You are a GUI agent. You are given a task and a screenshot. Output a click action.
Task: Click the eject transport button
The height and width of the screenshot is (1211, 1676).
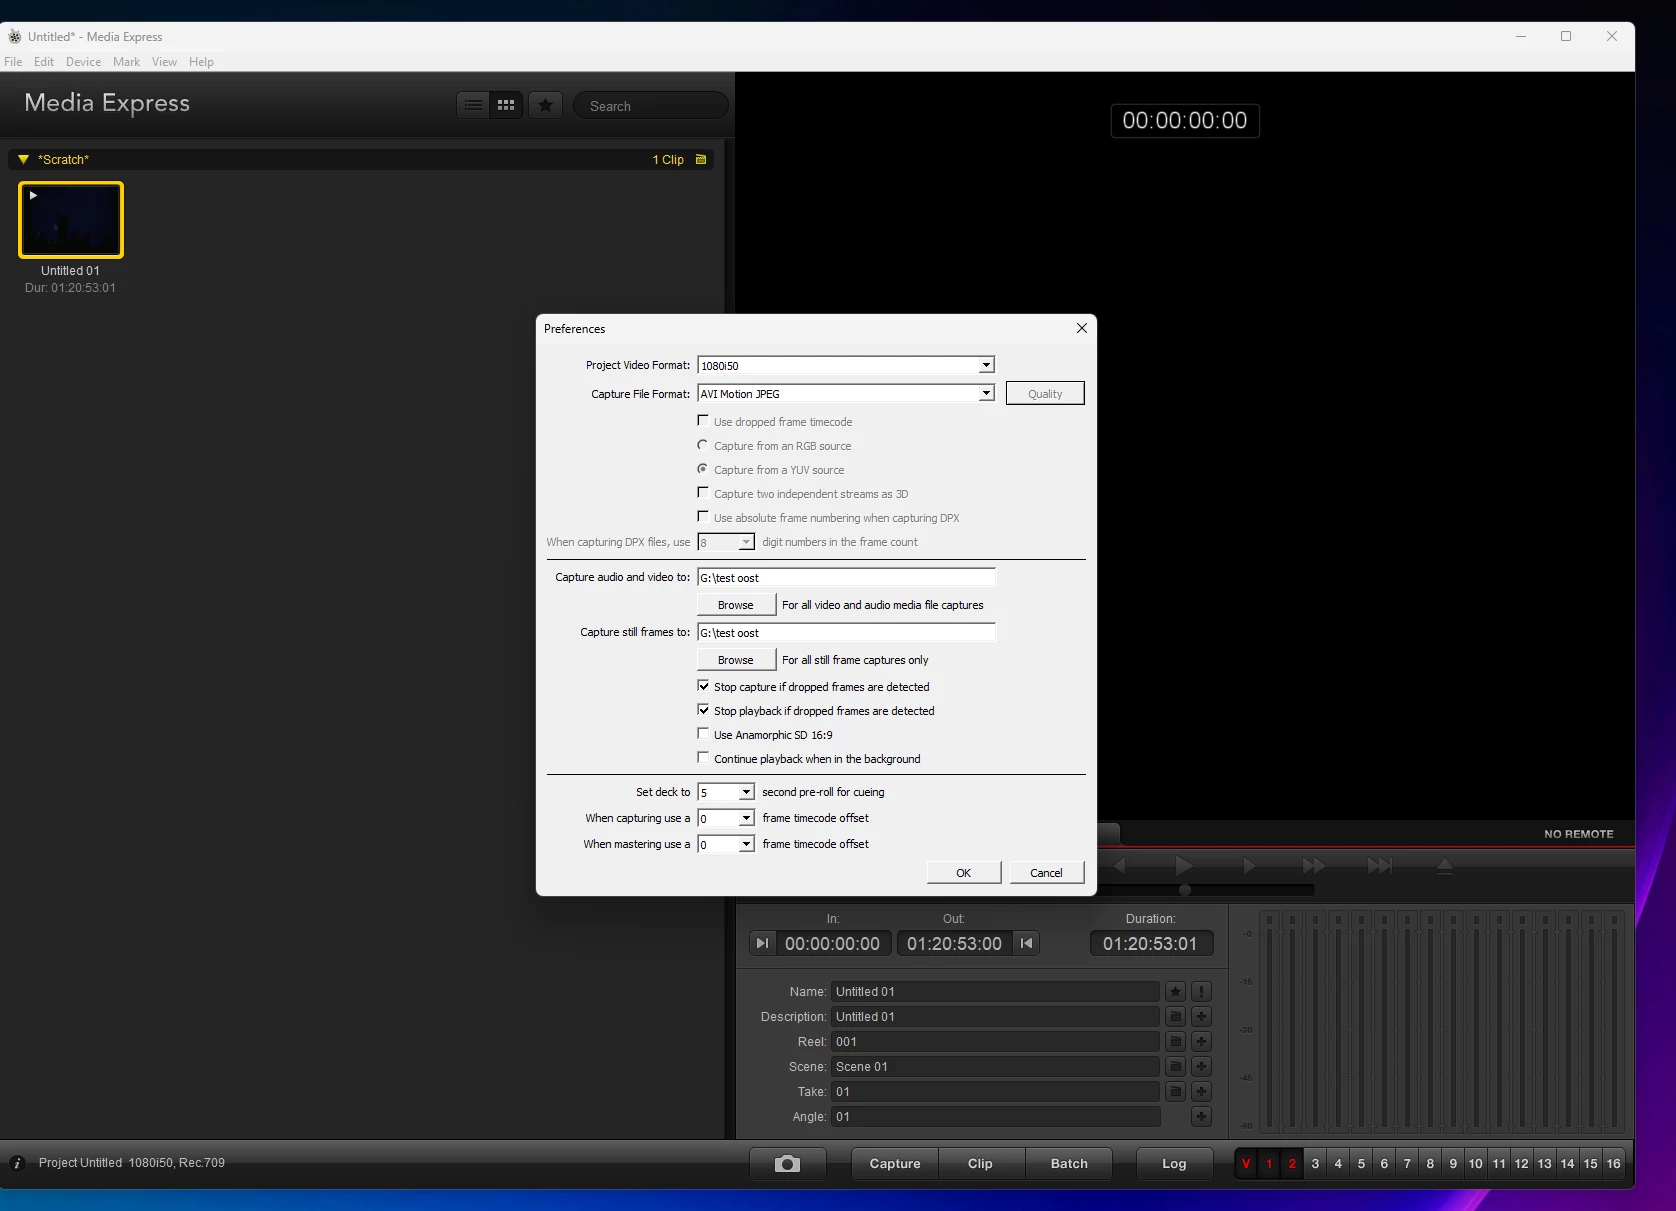point(1445,865)
